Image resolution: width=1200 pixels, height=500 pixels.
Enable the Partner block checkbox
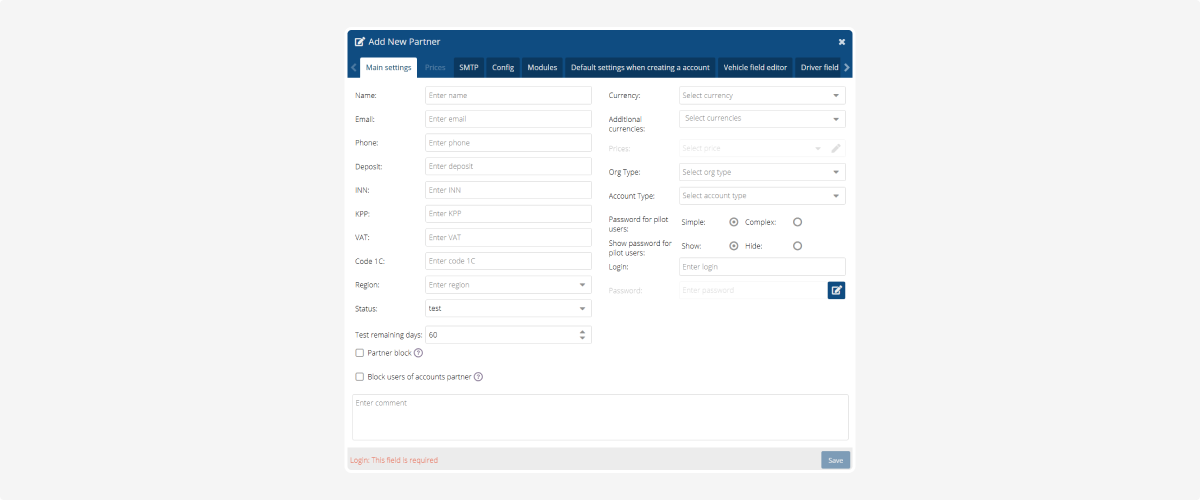pyautogui.click(x=360, y=353)
